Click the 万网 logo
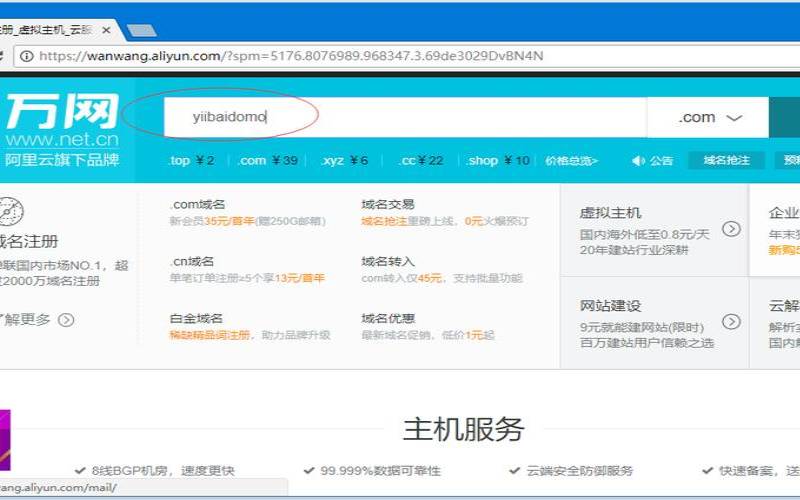800x500 pixels. coord(62,111)
